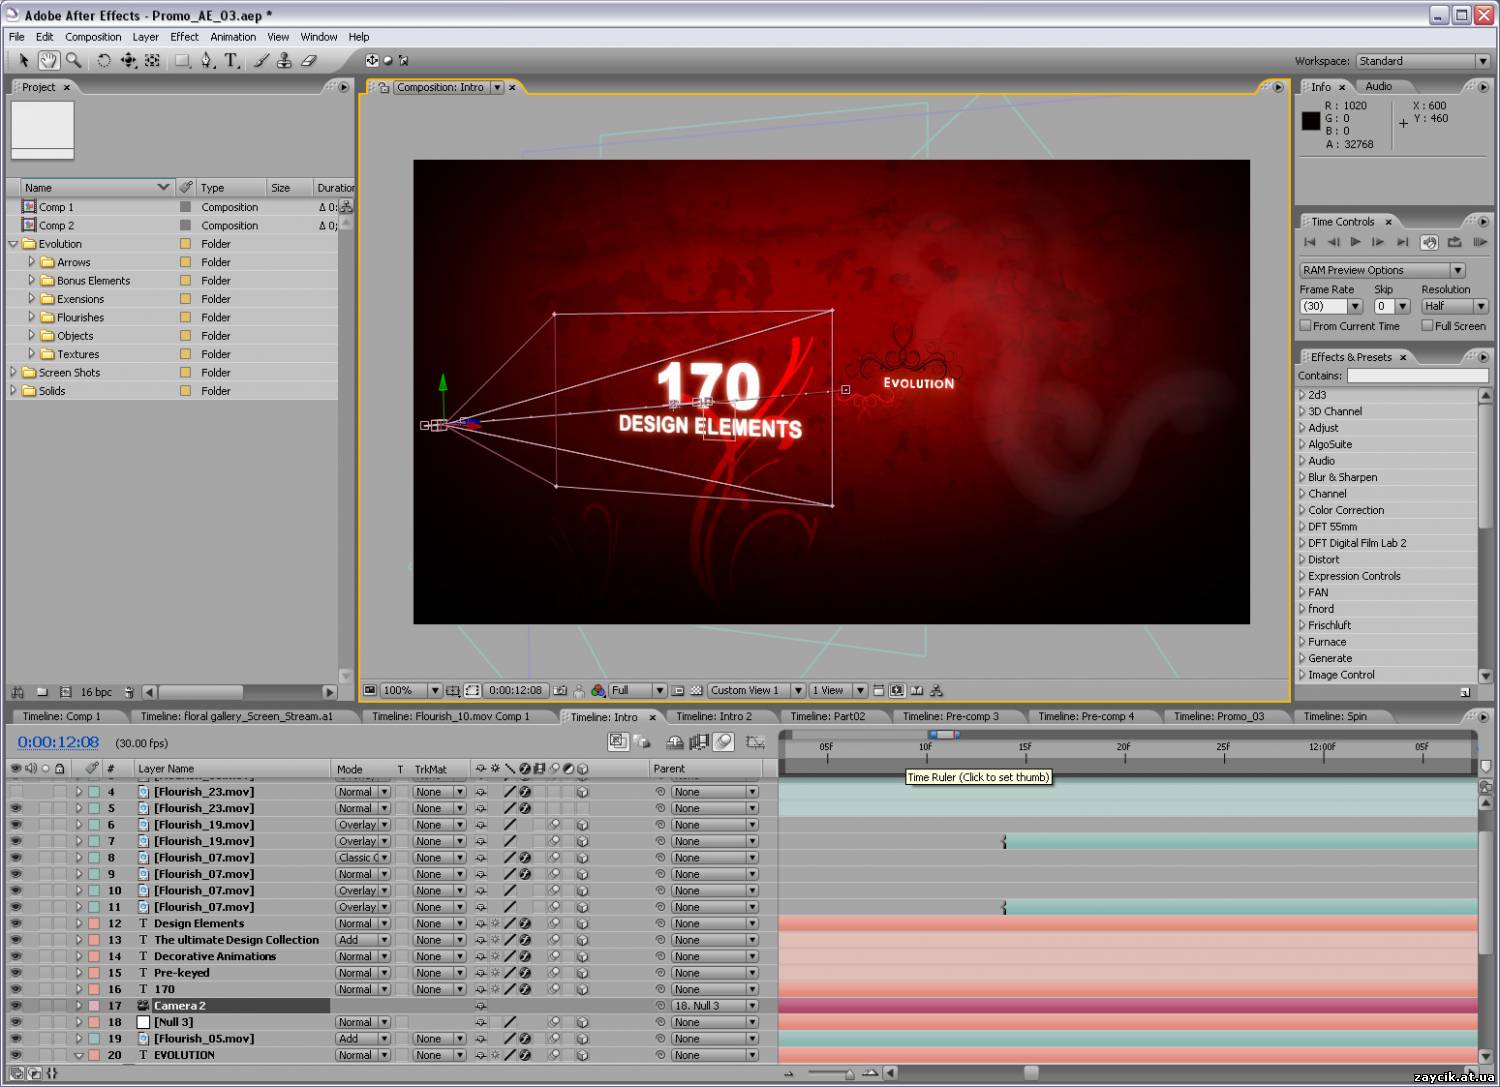Click the 16 bpc color depth button
Viewport: 1500px width, 1087px height.
coord(96,692)
